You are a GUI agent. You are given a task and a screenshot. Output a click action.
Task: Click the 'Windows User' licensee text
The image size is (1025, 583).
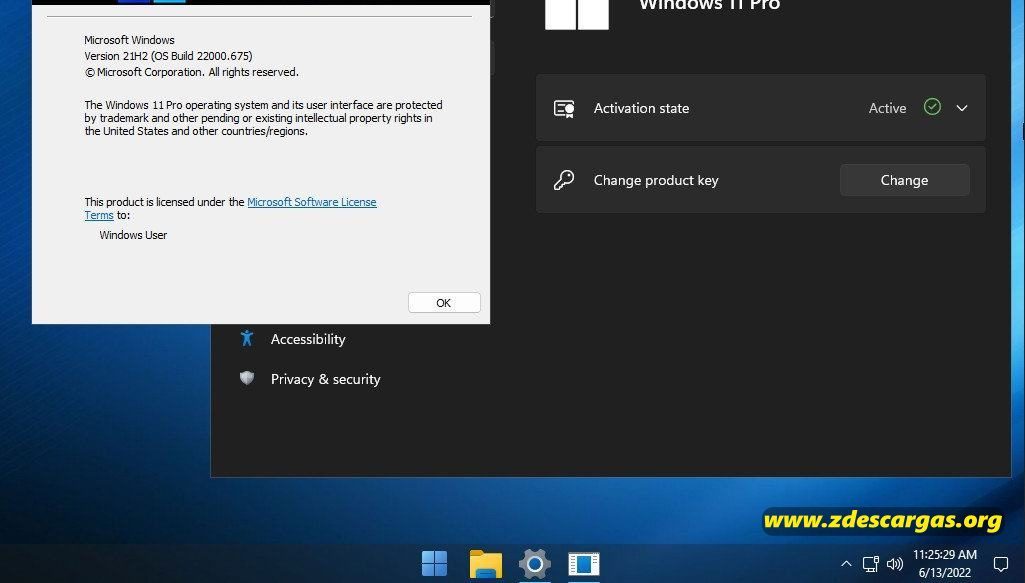pyautogui.click(x=133, y=235)
